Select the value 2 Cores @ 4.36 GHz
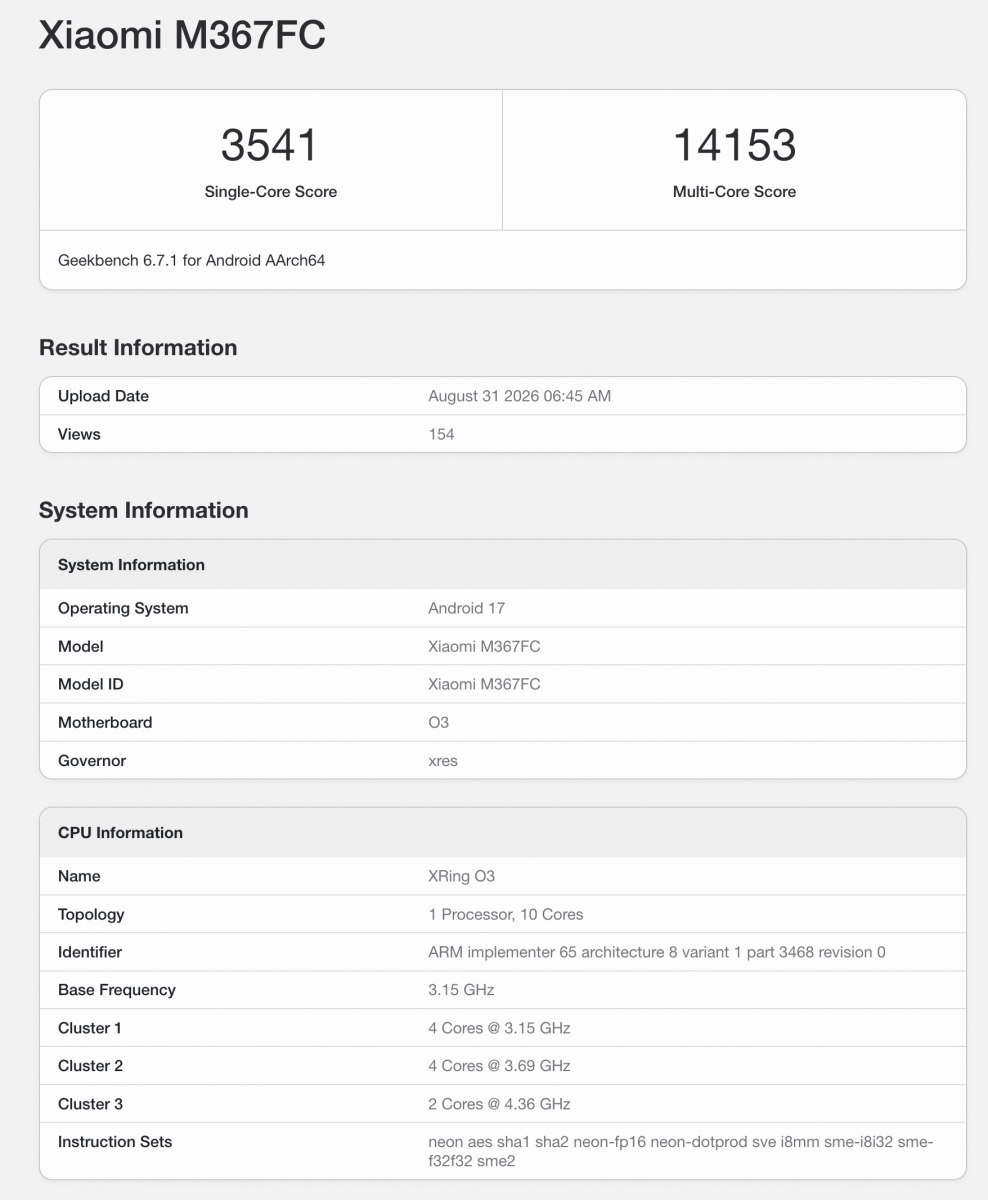Screen dimensions: 988x1200 click(499, 1104)
